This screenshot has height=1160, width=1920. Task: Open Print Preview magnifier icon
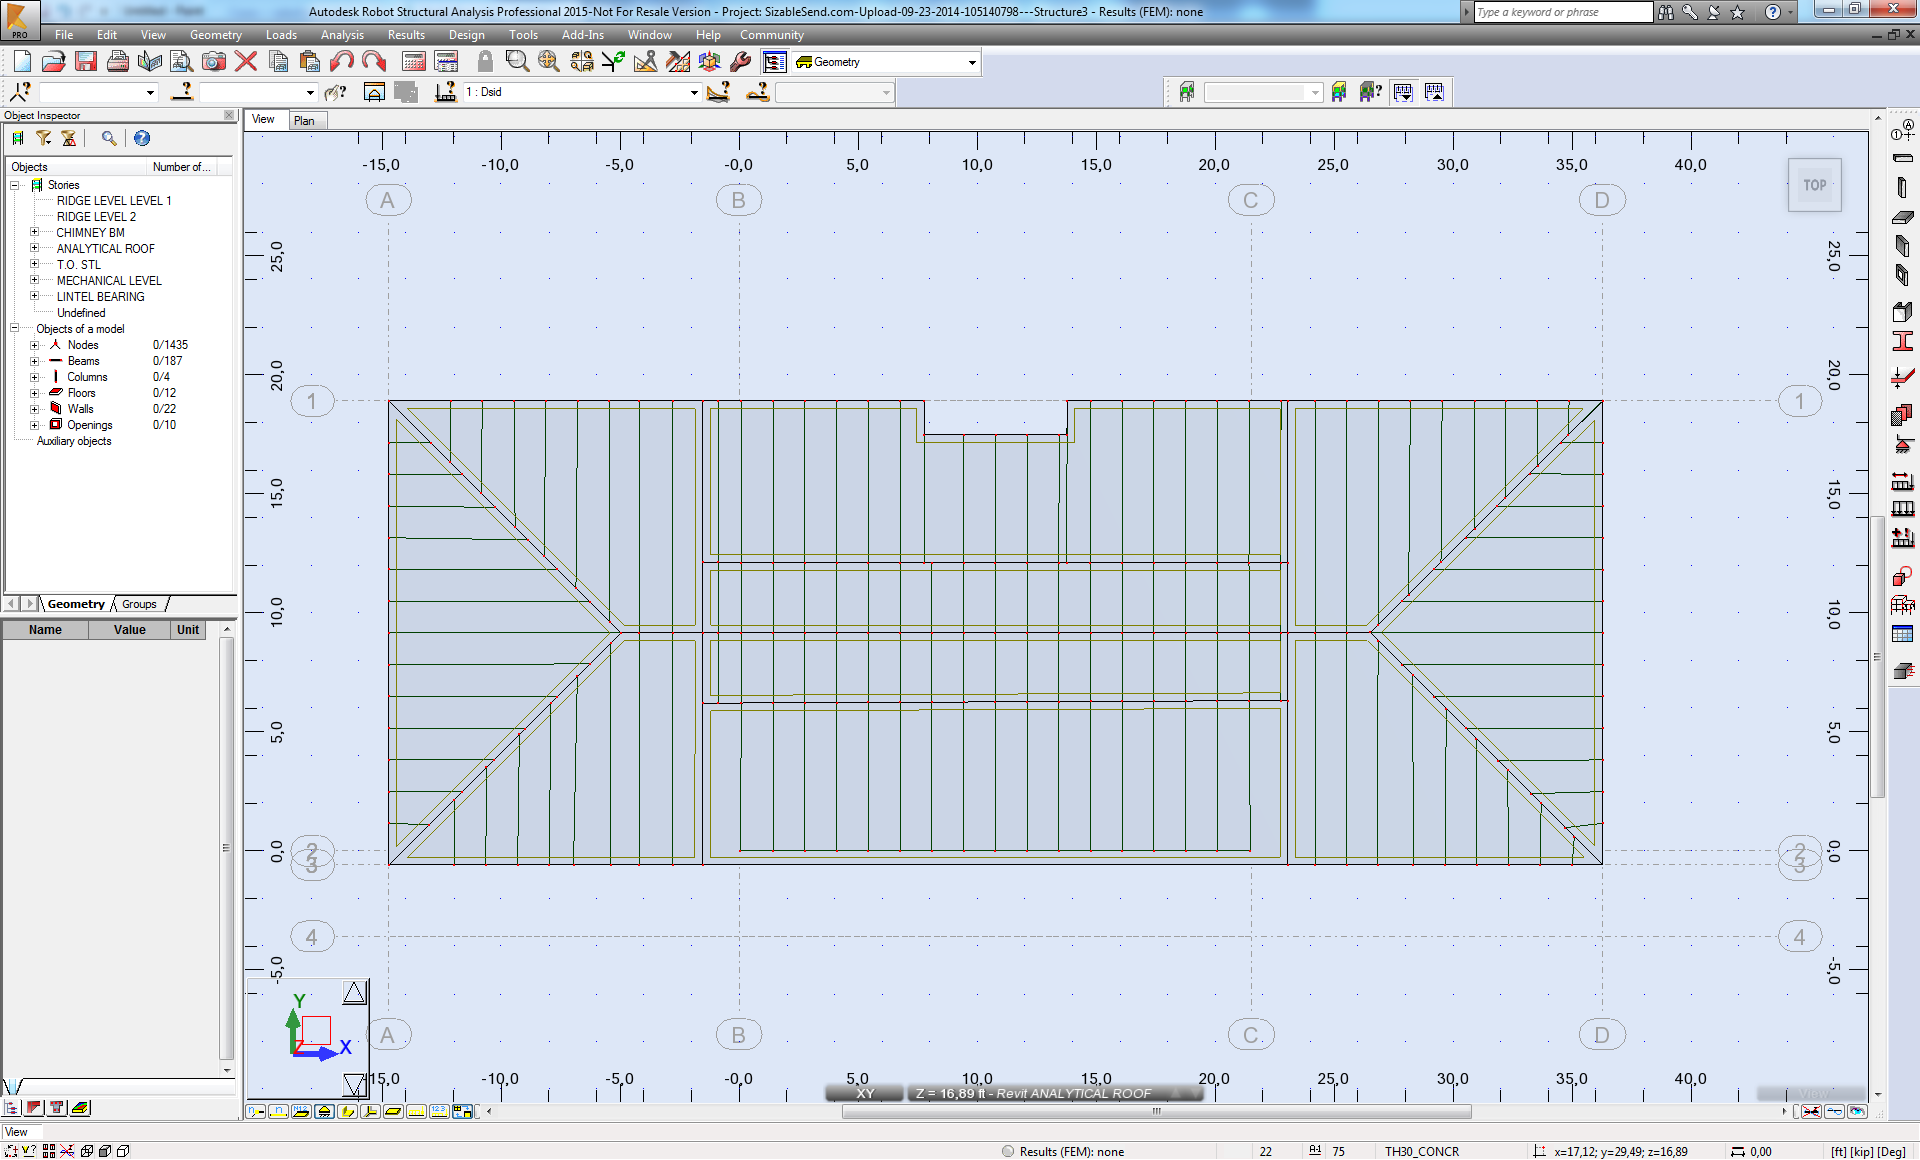click(x=182, y=62)
